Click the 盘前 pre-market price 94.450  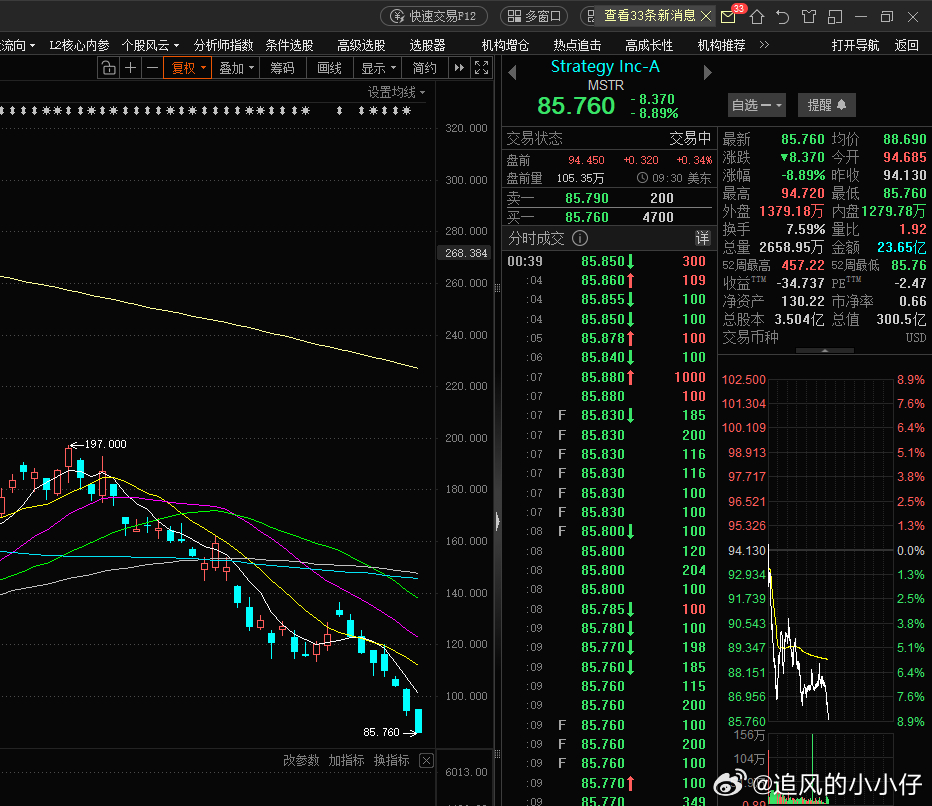(x=586, y=160)
